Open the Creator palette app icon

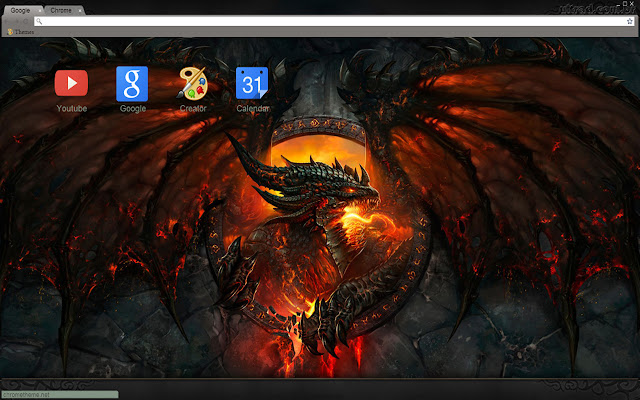pos(192,83)
